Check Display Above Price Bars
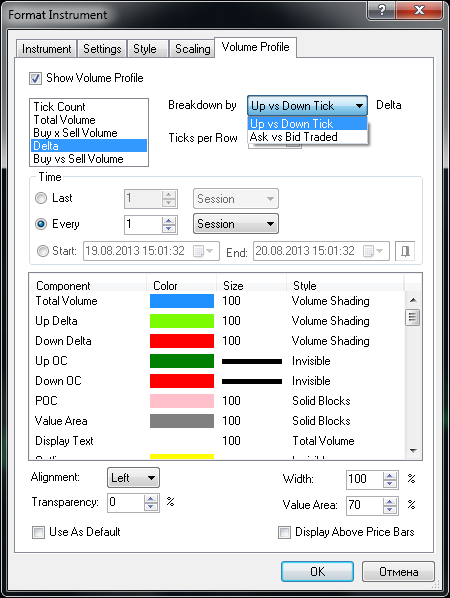This screenshot has height=598, width=450. point(284,532)
